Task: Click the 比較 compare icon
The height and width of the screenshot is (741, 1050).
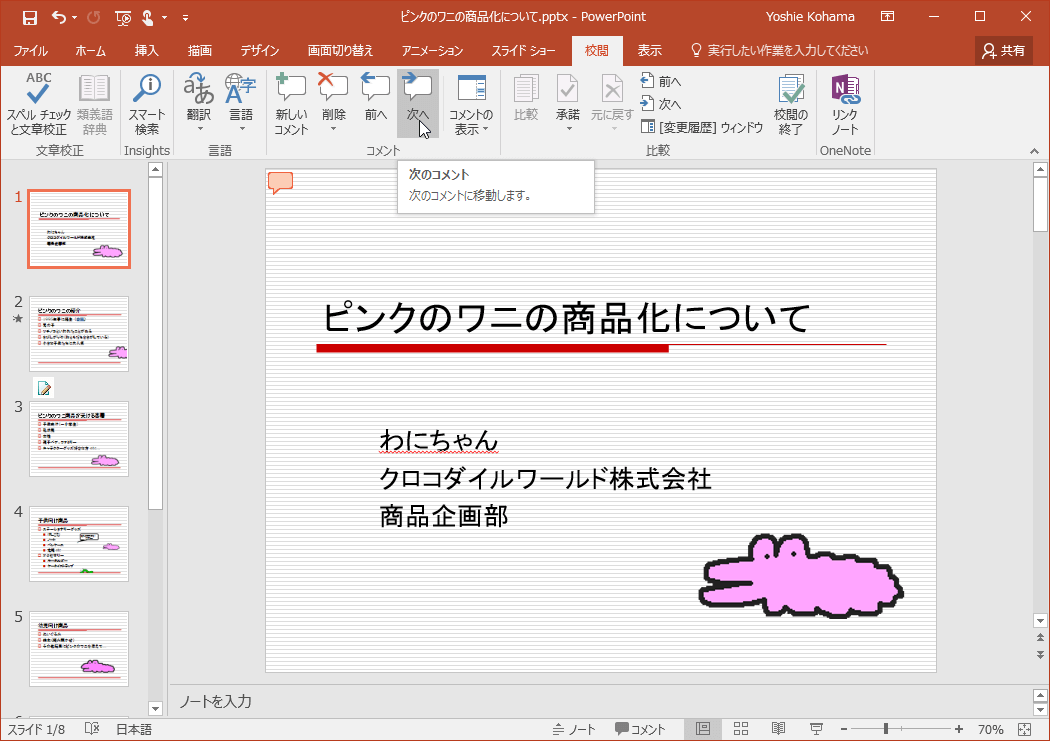Action: click(525, 100)
